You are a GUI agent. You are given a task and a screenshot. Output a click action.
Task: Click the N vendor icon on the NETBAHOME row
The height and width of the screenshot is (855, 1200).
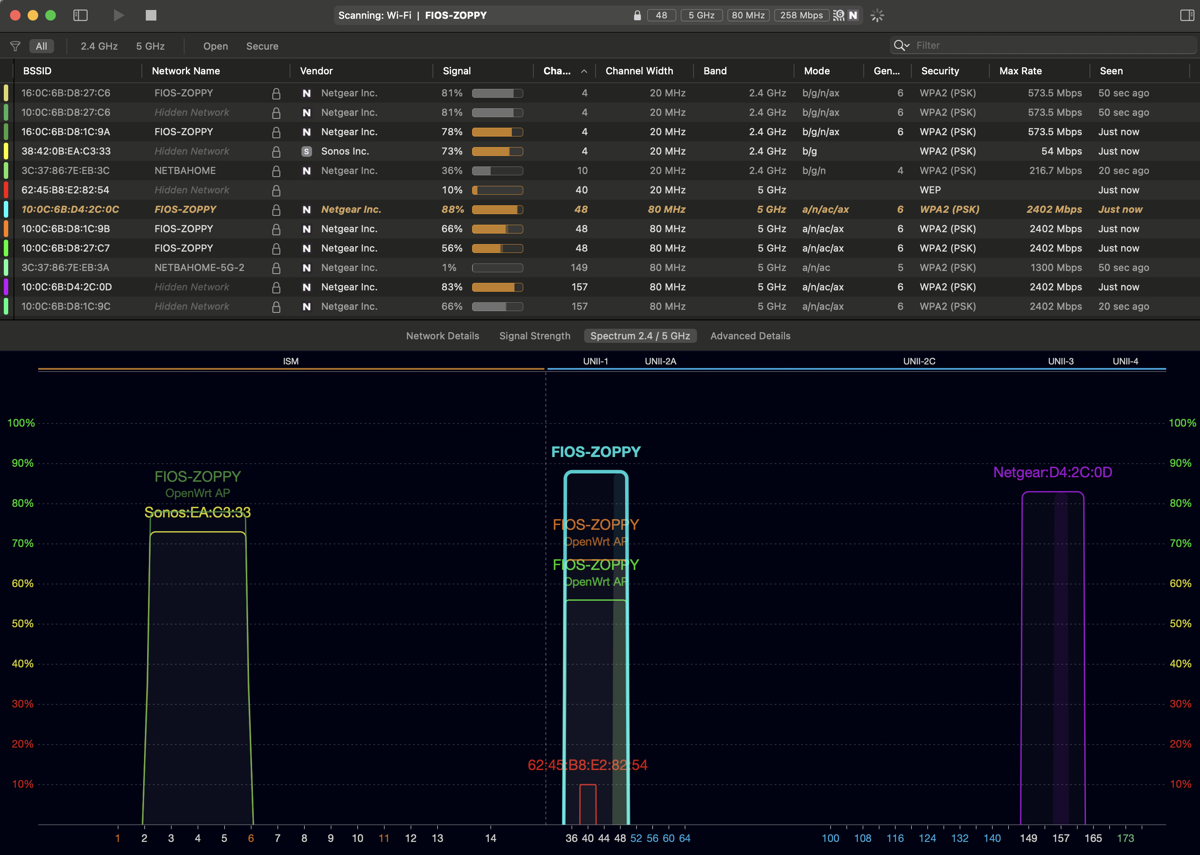coord(306,170)
